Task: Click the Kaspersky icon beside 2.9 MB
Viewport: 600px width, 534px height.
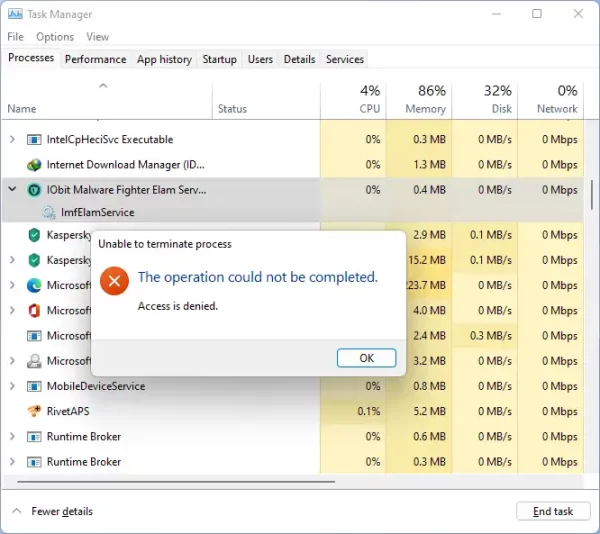Action: [34, 235]
